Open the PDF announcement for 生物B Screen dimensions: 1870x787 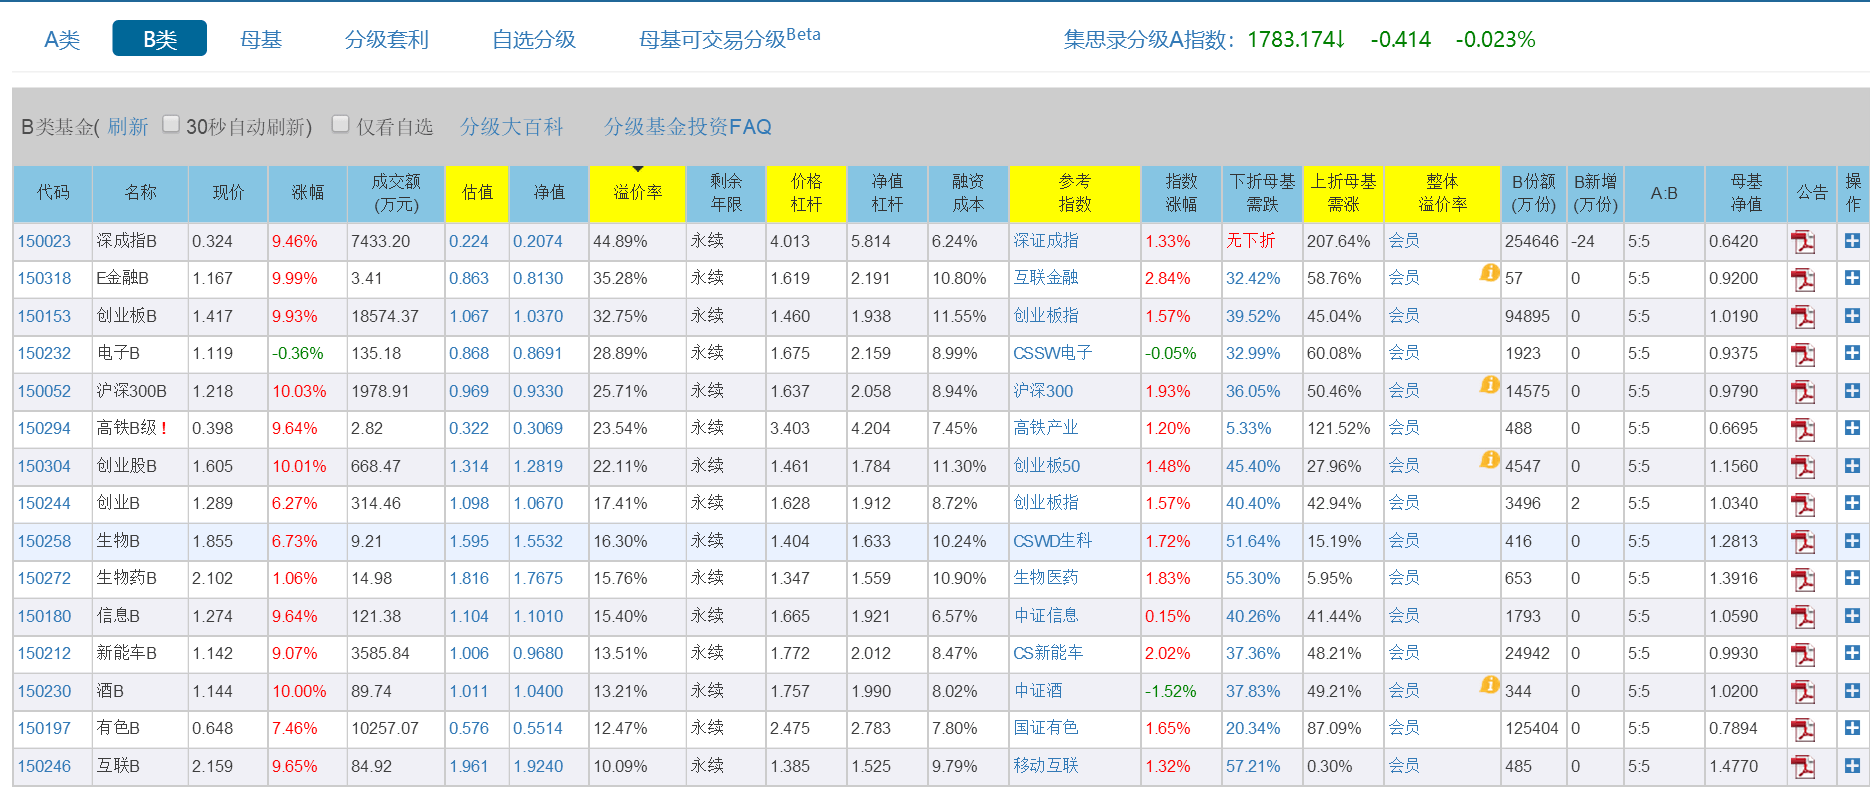(x=1803, y=542)
